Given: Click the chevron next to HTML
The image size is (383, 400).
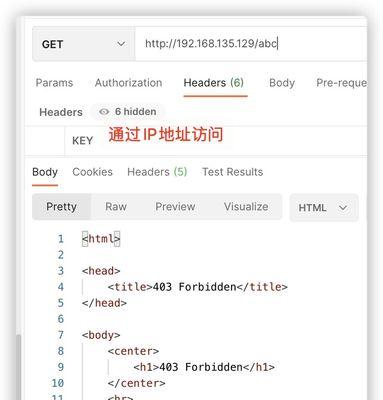Looking at the screenshot, I should point(343,208).
